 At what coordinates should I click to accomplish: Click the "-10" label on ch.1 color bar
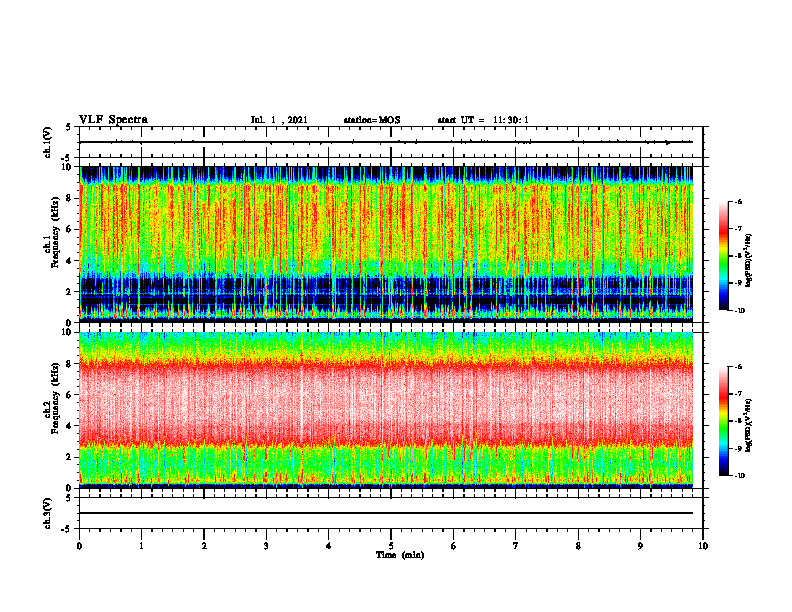point(739,311)
